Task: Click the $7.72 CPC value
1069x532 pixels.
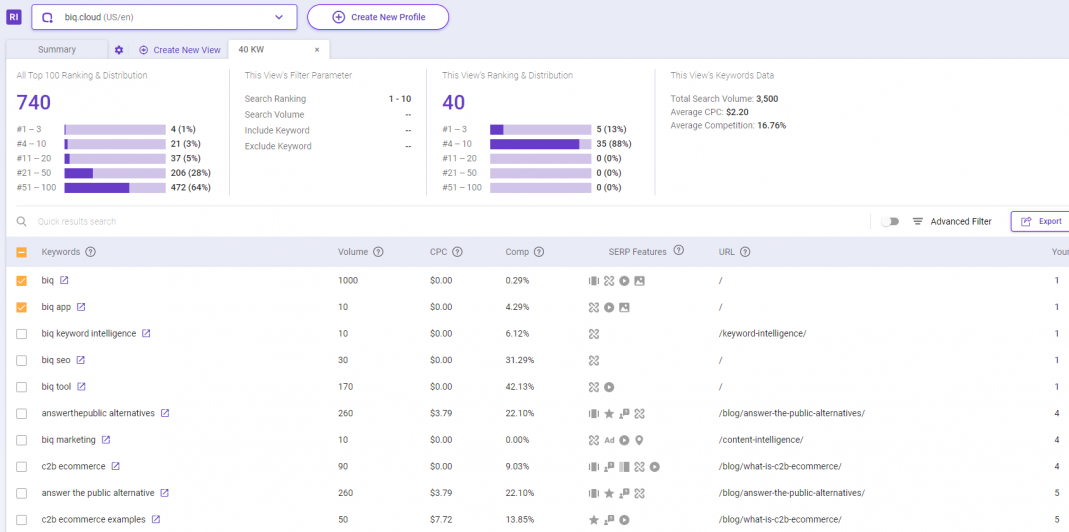Action: (441, 520)
